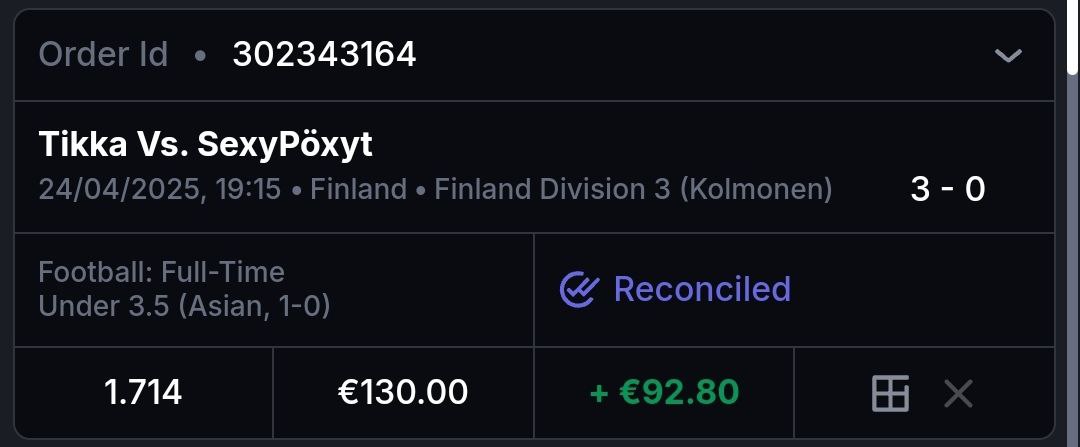Screen dimensions: 1080x447
Task: Click the bullet separator after Order Id
Action: [200, 55]
